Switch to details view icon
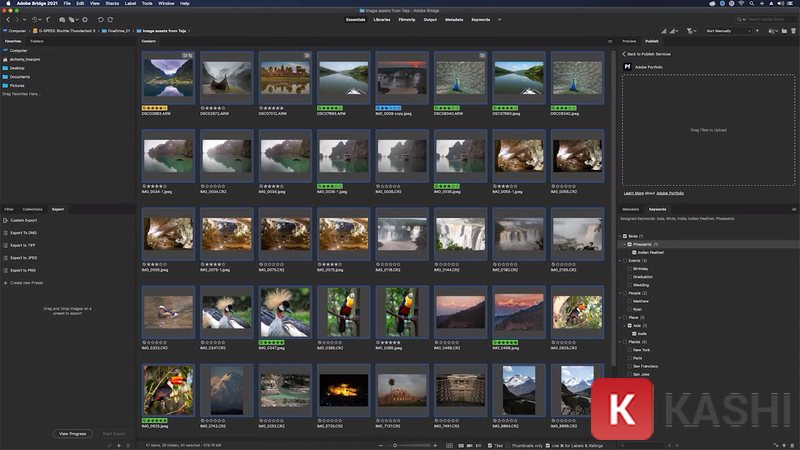This screenshot has width=800, height=450. point(470,445)
